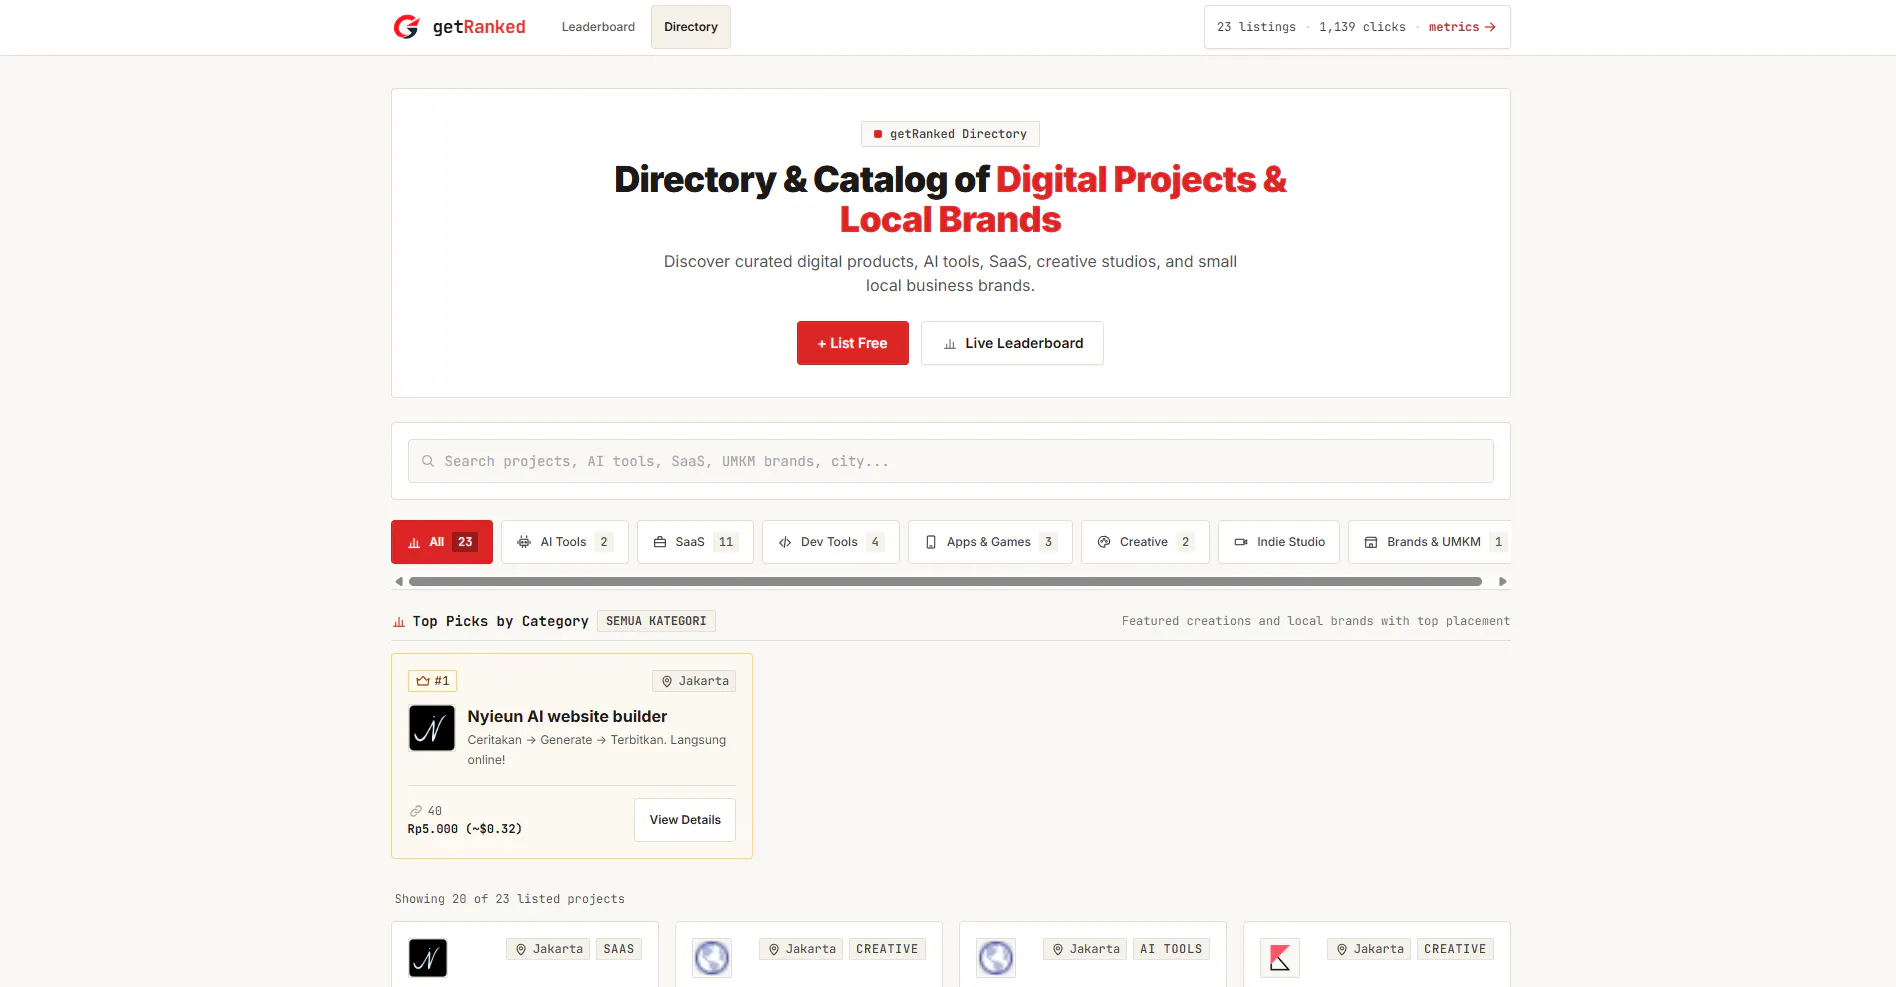Click the SAAS tag on first listing card
The width and height of the screenshot is (1896, 987).
coord(619,949)
